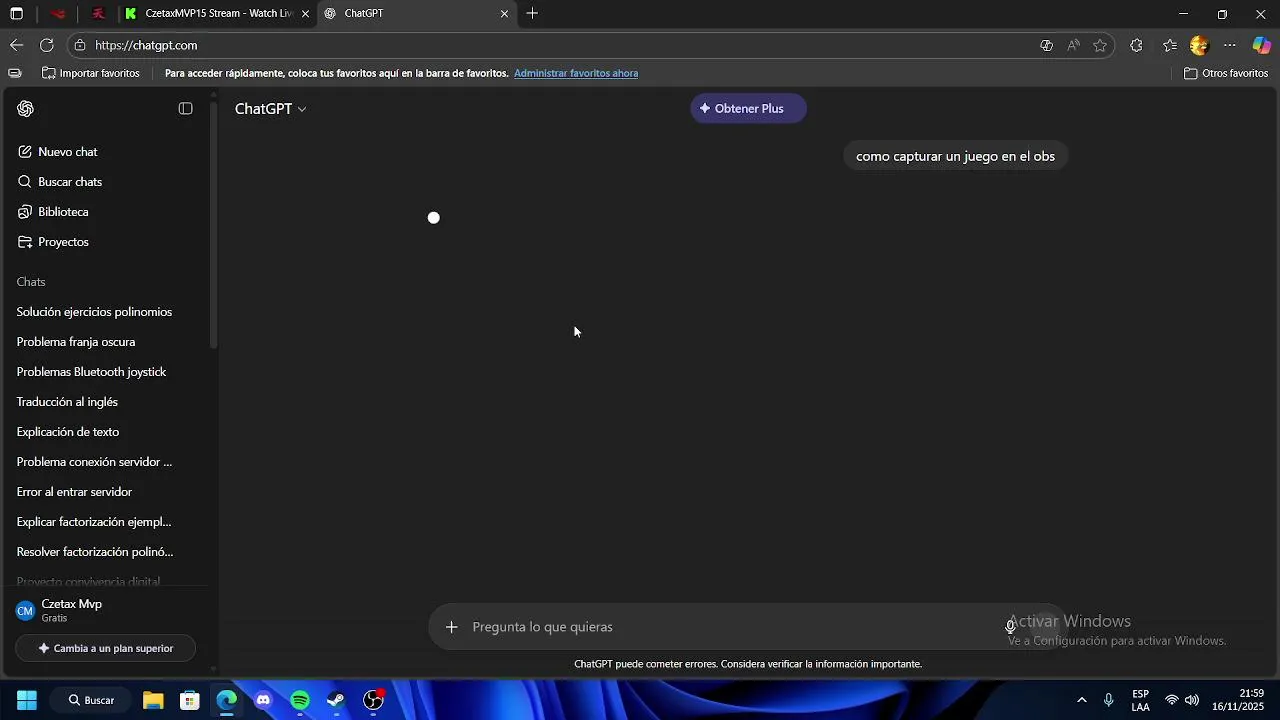
Task: Click the address-bar app icon beside Read aloud
Action: [x=1046, y=45]
